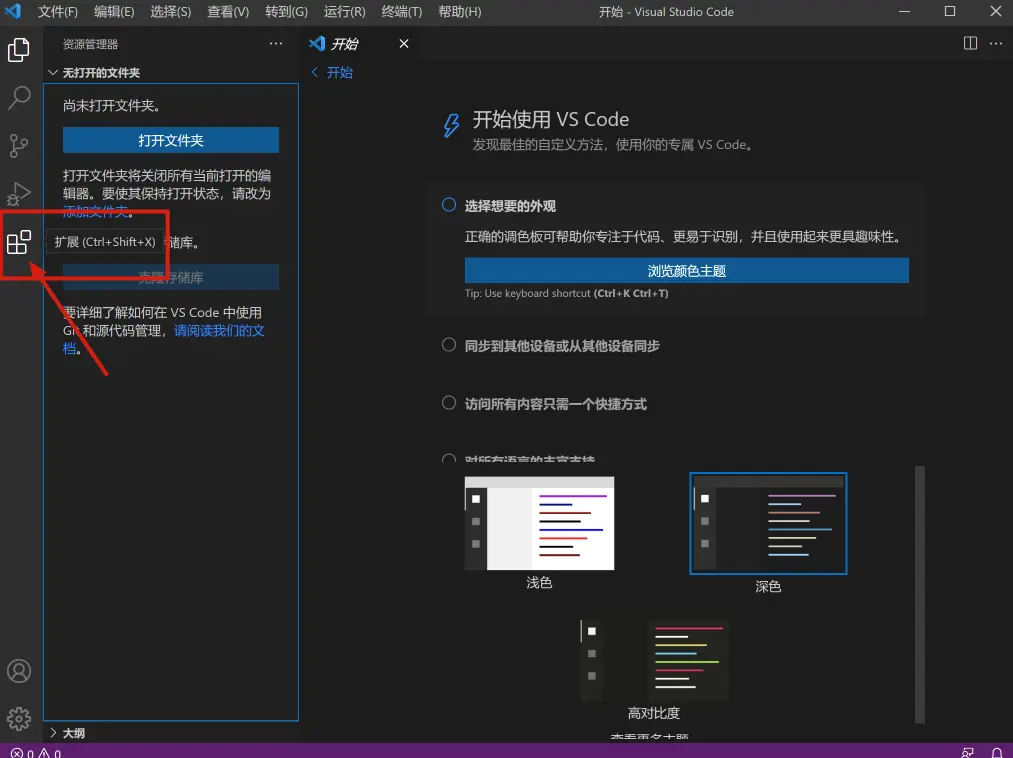Image resolution: width=1013 pixels, height=758 pixels.
Task: Minimize the VS Code window
Action: 904,11
